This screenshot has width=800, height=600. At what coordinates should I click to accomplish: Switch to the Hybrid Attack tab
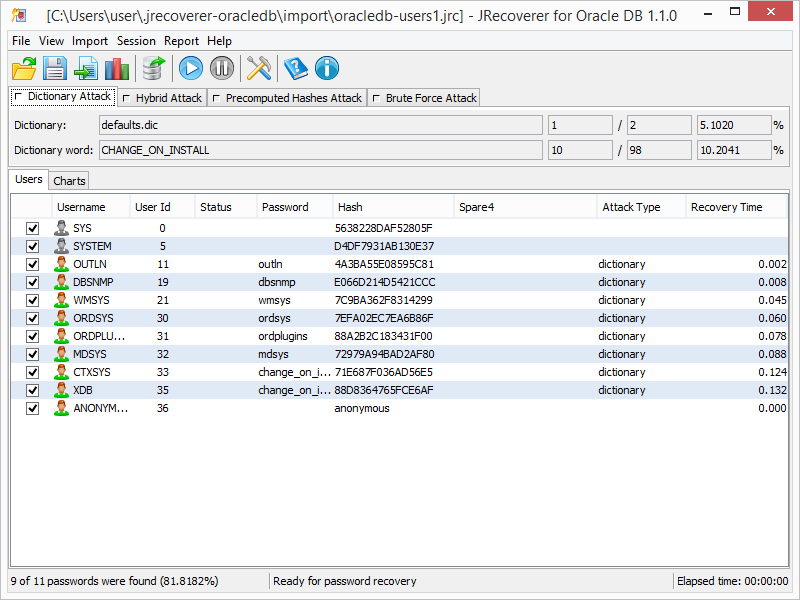click(162, 98)
